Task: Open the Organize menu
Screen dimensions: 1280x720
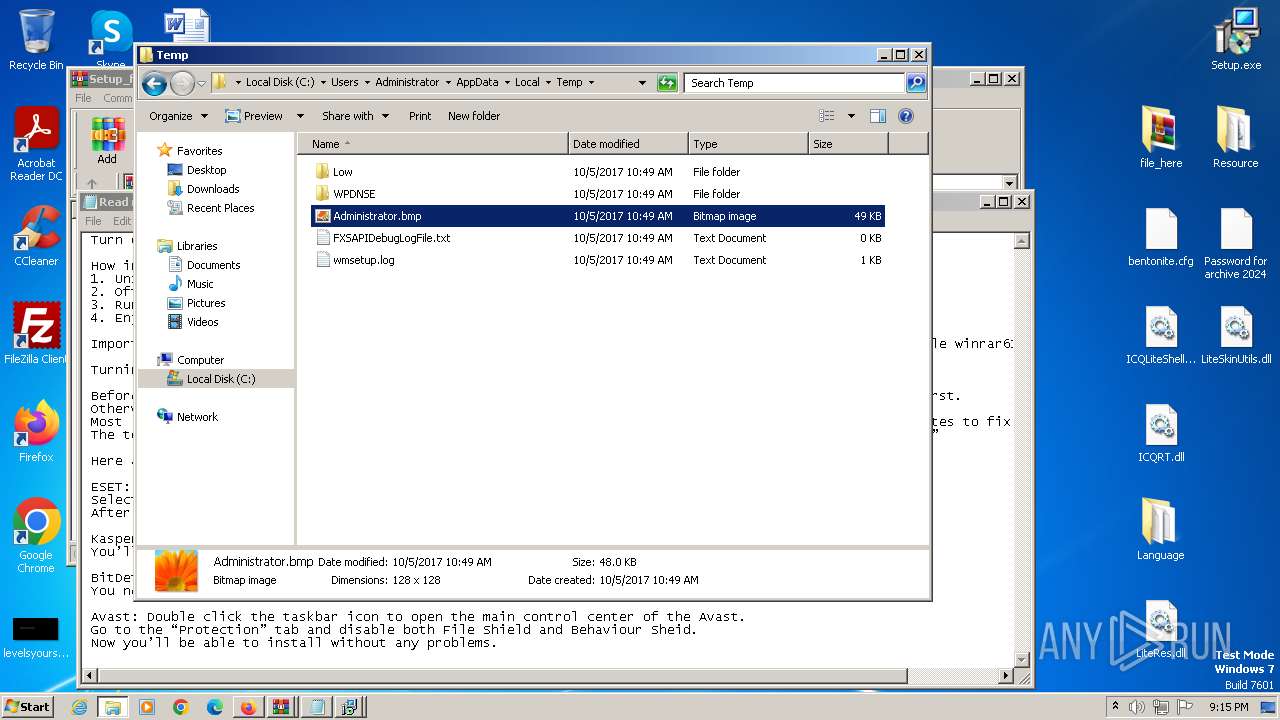Action: [x=178, y=116]
